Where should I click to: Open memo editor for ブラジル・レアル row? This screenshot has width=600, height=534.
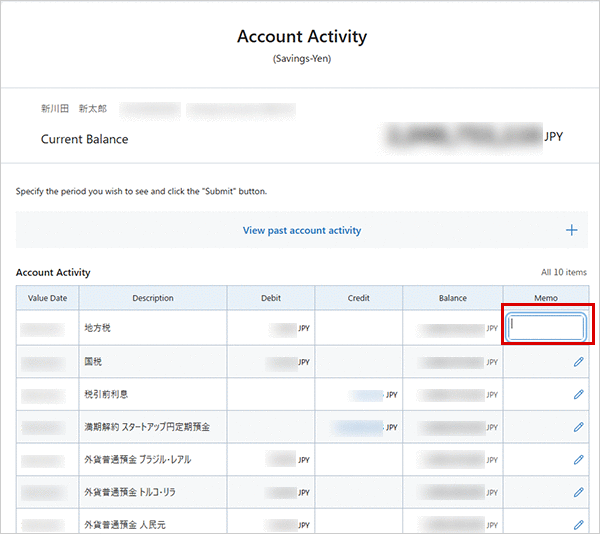click(578, 460)
